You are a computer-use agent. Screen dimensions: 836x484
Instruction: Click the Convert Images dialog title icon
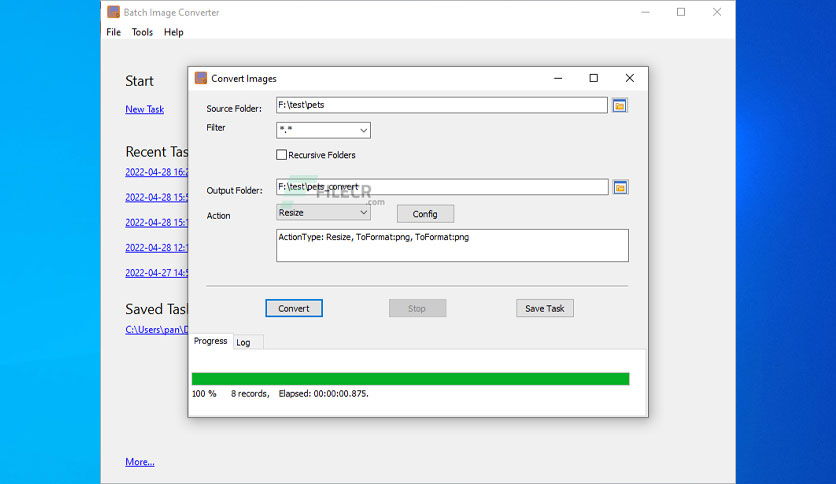[200, 78]
